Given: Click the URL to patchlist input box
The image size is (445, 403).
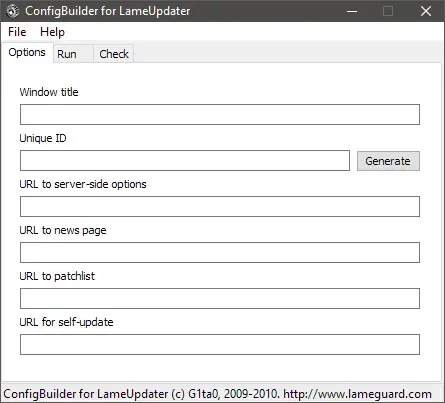Looking at the screenshot, I should point(220,298).
